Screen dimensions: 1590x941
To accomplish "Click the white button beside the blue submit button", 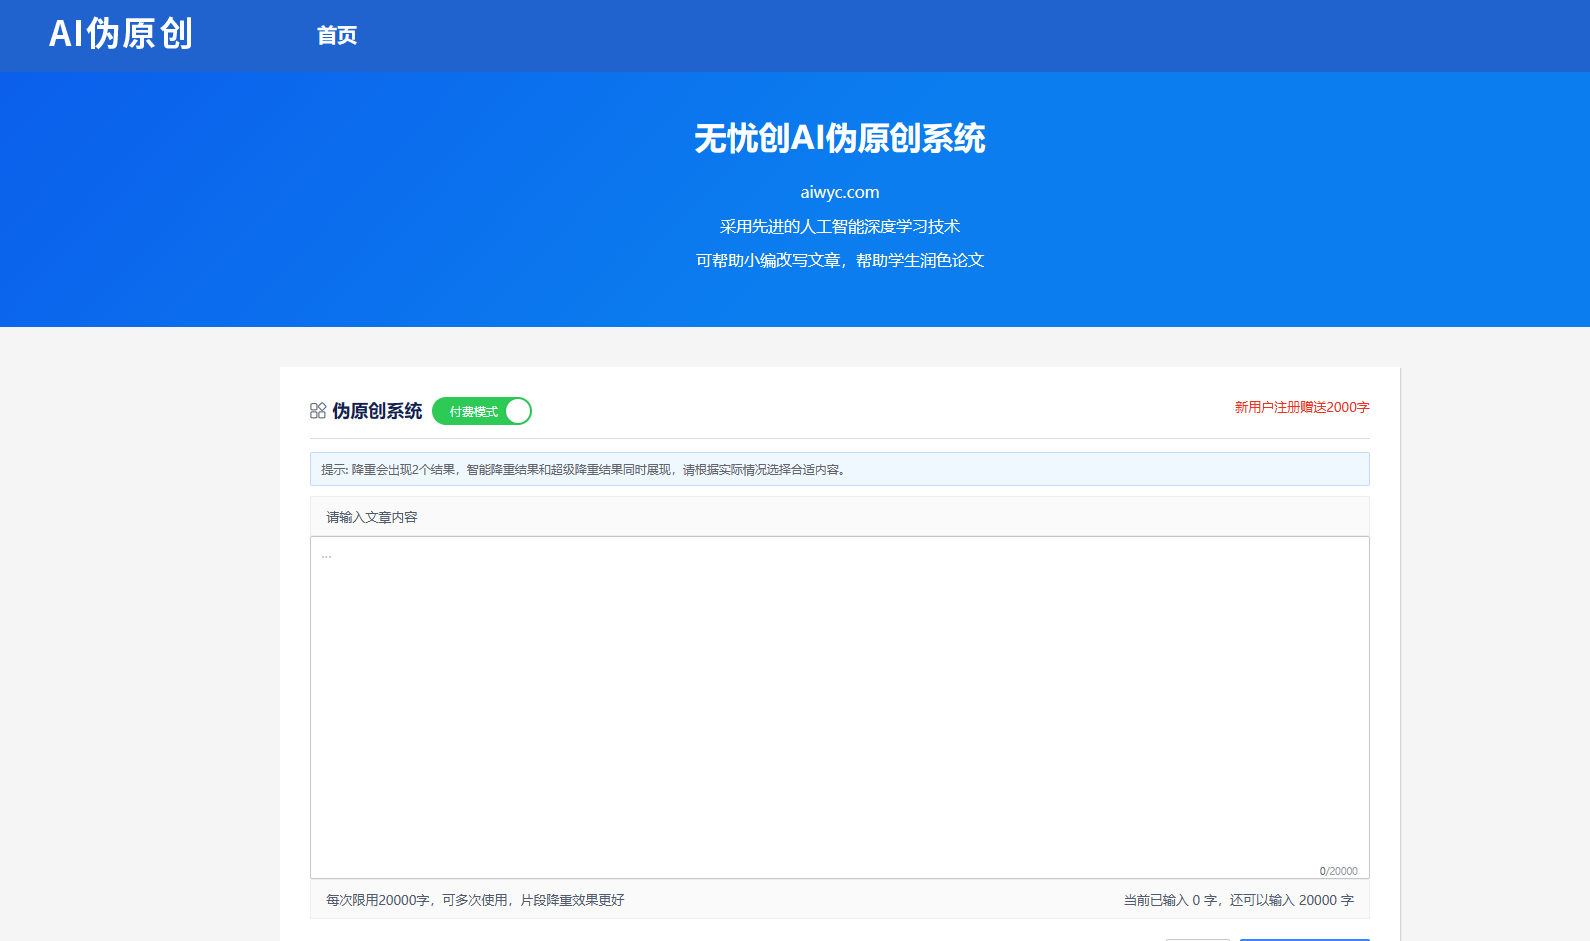I will pos(1198,939).
